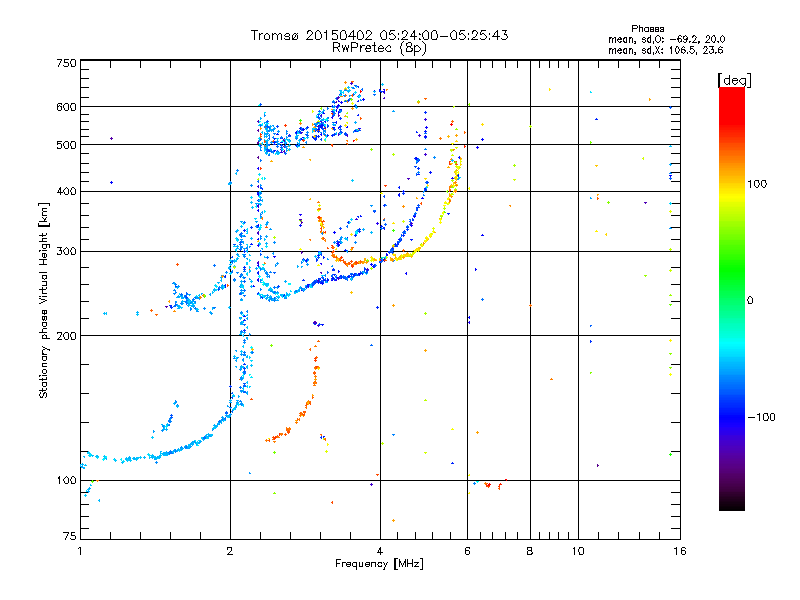
Task: Click the colorbar '100' tick label
Action: [757, 184]
